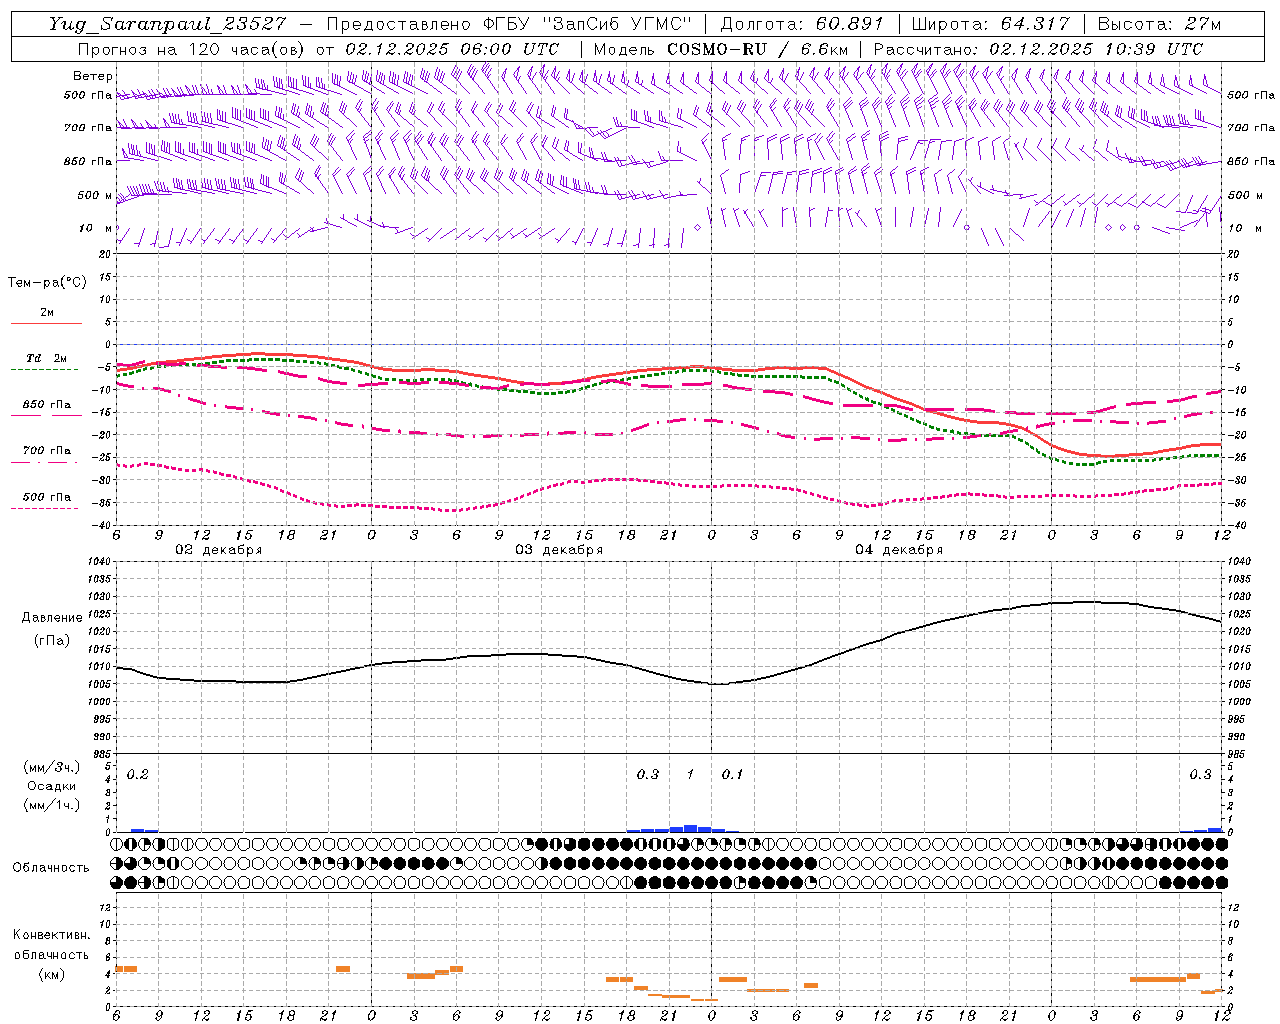This screenshot has height=1024, width=1280.
Task: Click the latitude value 'Широта: 64.317'
Action: (x=991, y=24)
